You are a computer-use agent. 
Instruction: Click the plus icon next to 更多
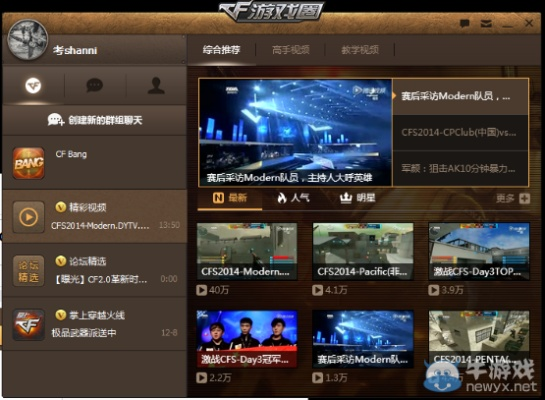pos(524,198)
